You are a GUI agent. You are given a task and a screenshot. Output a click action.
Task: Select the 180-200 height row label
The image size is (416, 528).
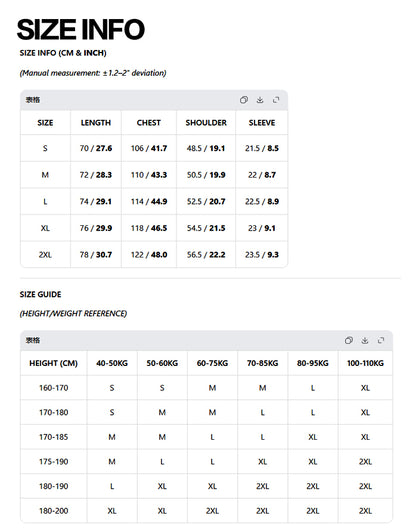(x=54, y=510)
